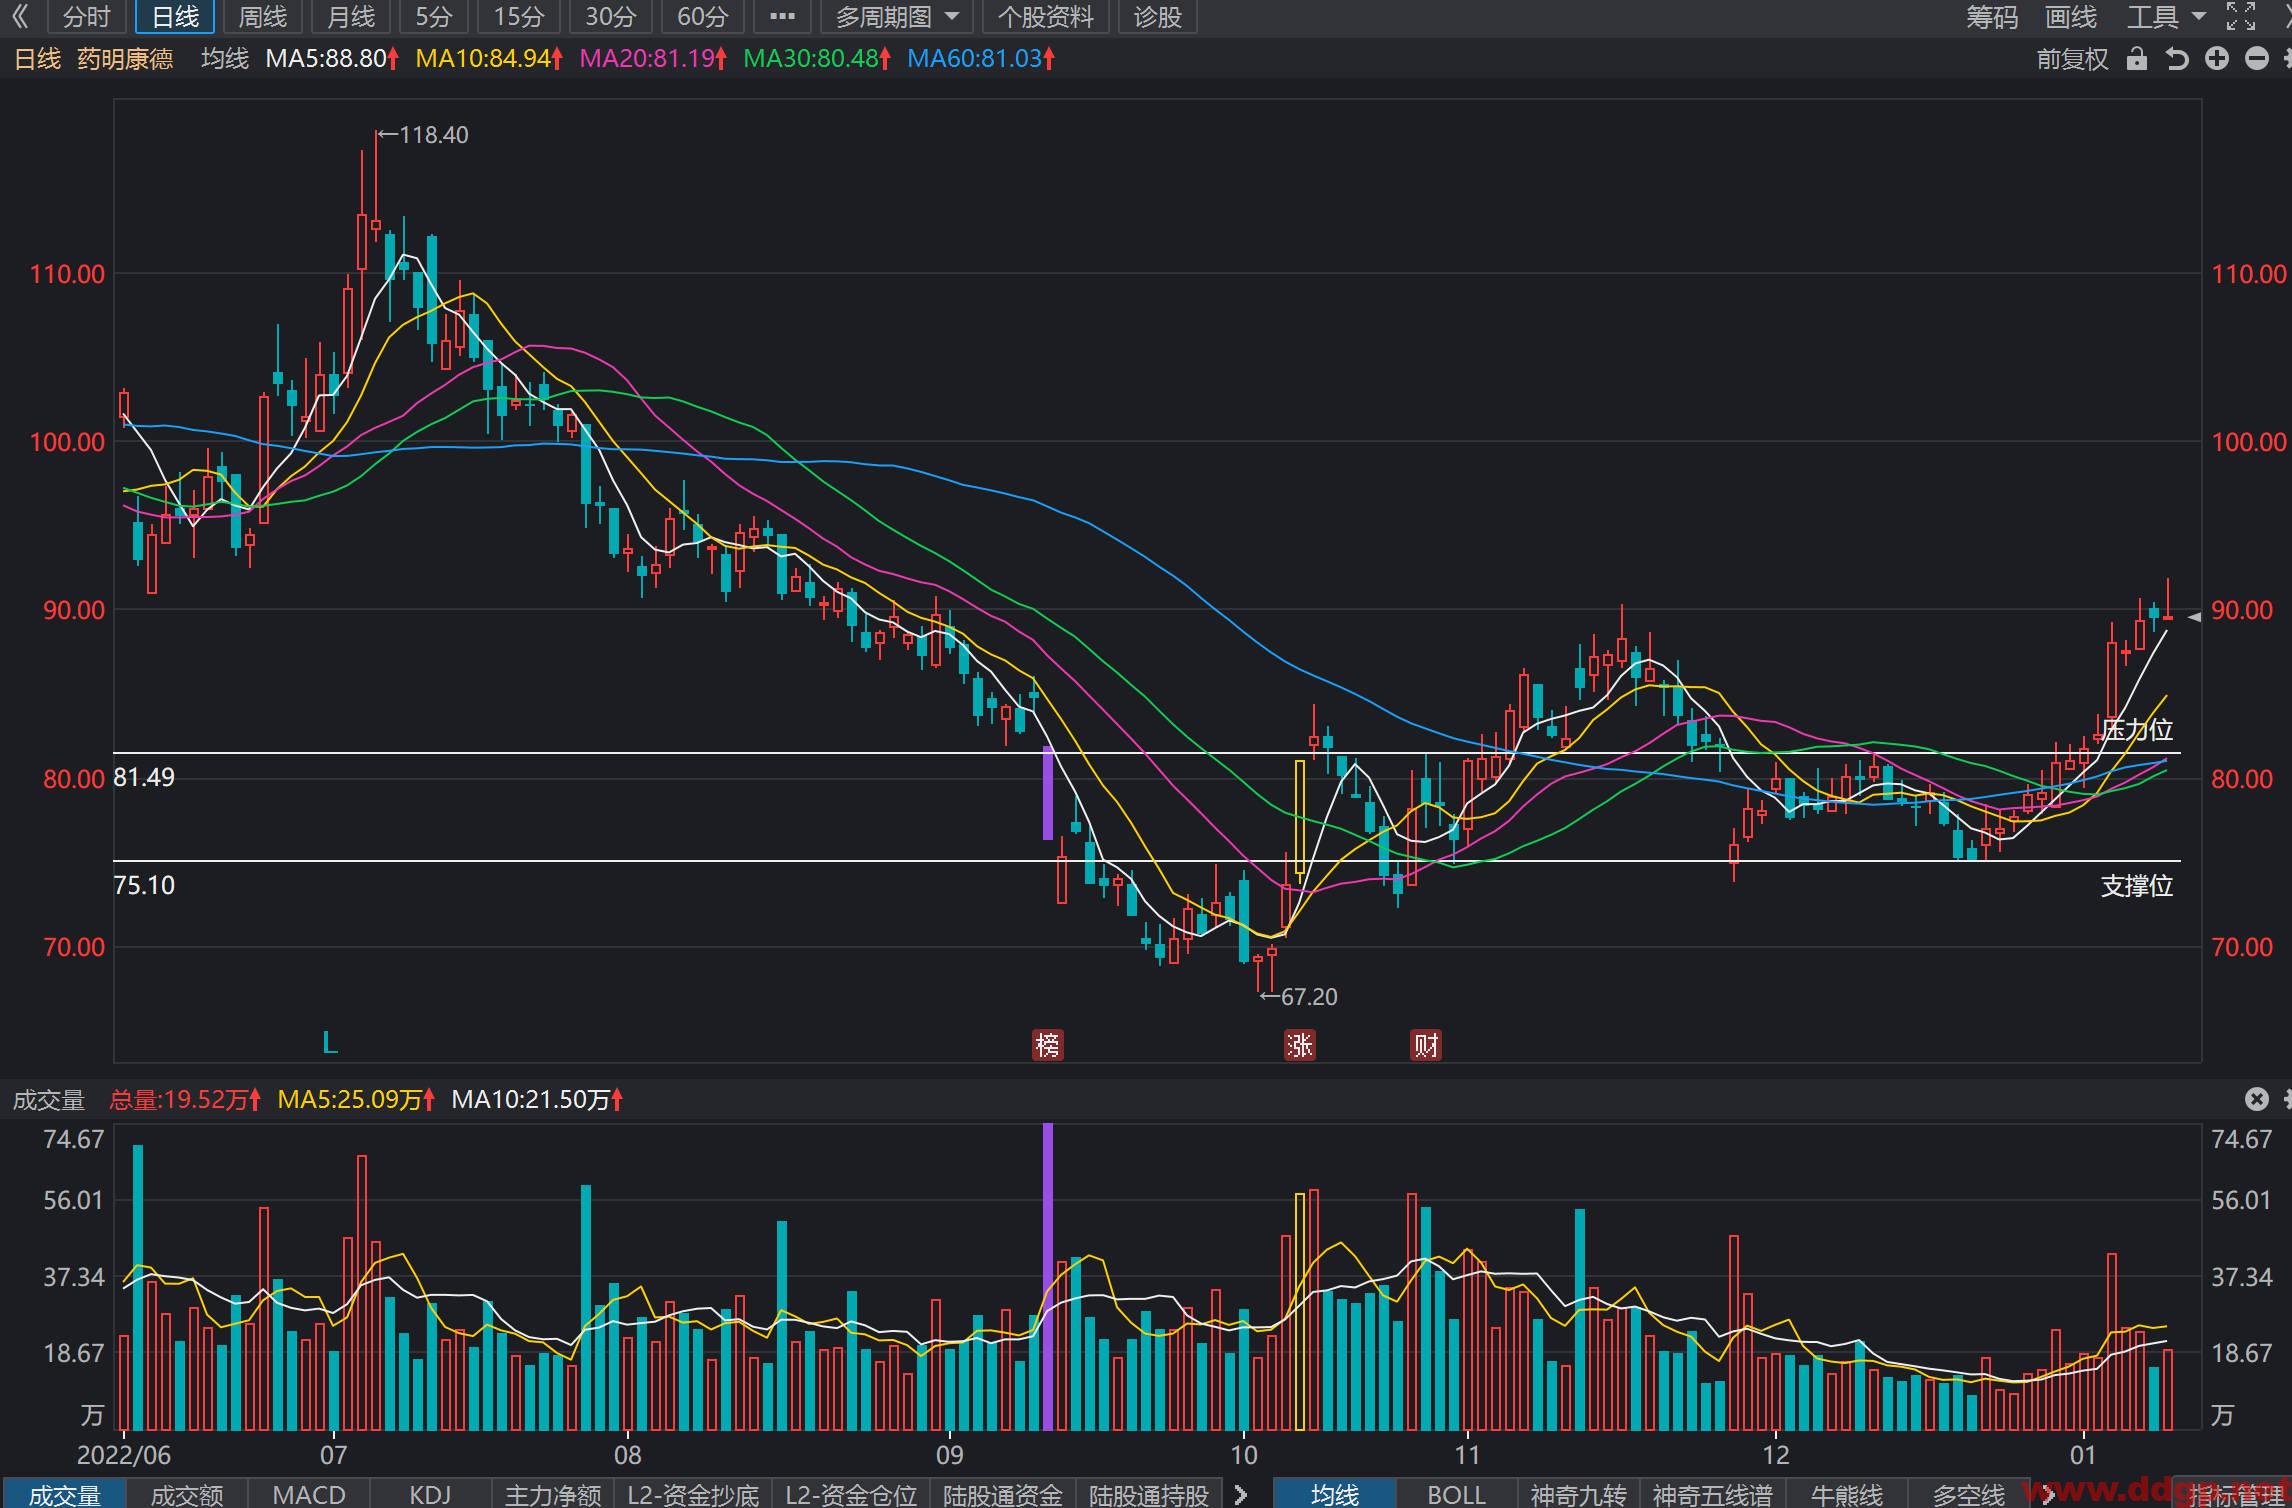This screenshot has height=1508, width=2292.
Task: Show more sub-indicator tabs via chevron after 陆股通持股
Action: [x=1241, y=1494]
